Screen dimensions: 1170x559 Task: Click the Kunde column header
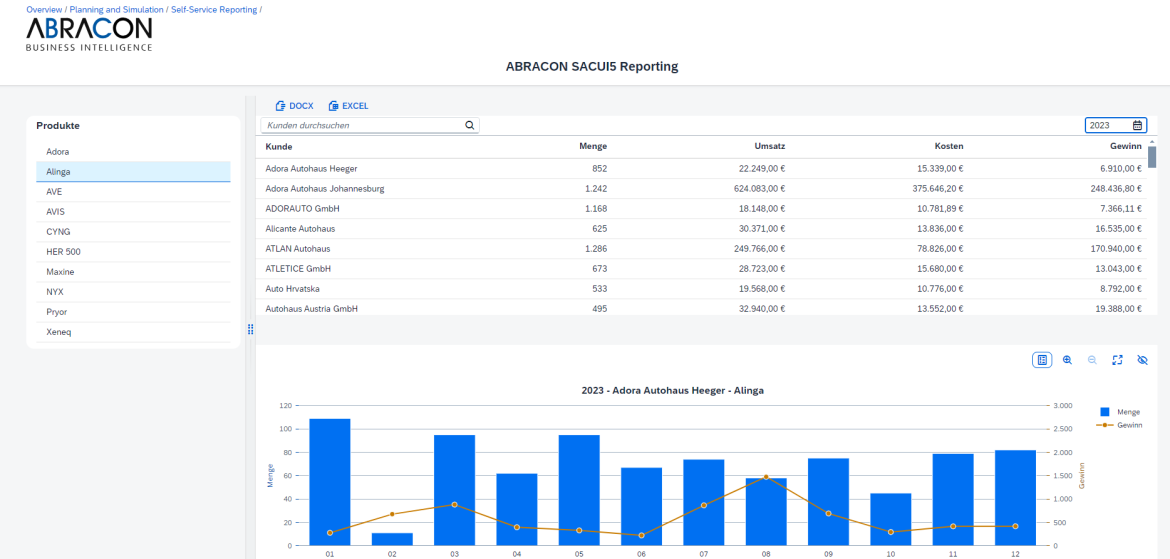coord(279,147)
